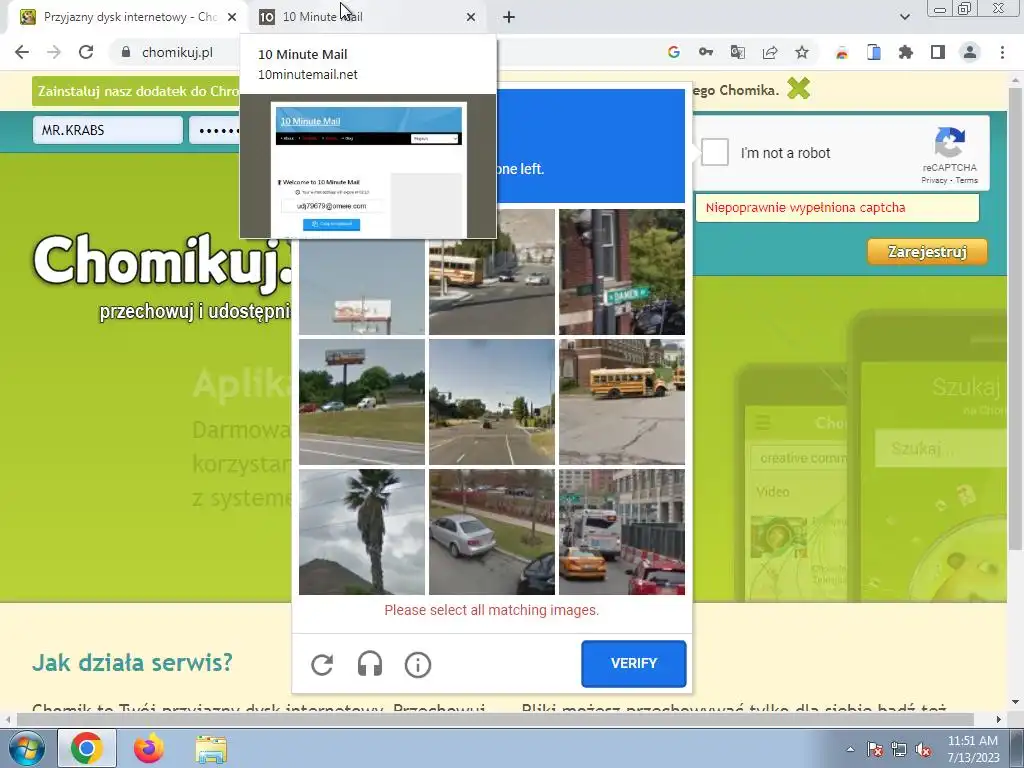Reload the captcha challenge

click(x=322, y=665)
